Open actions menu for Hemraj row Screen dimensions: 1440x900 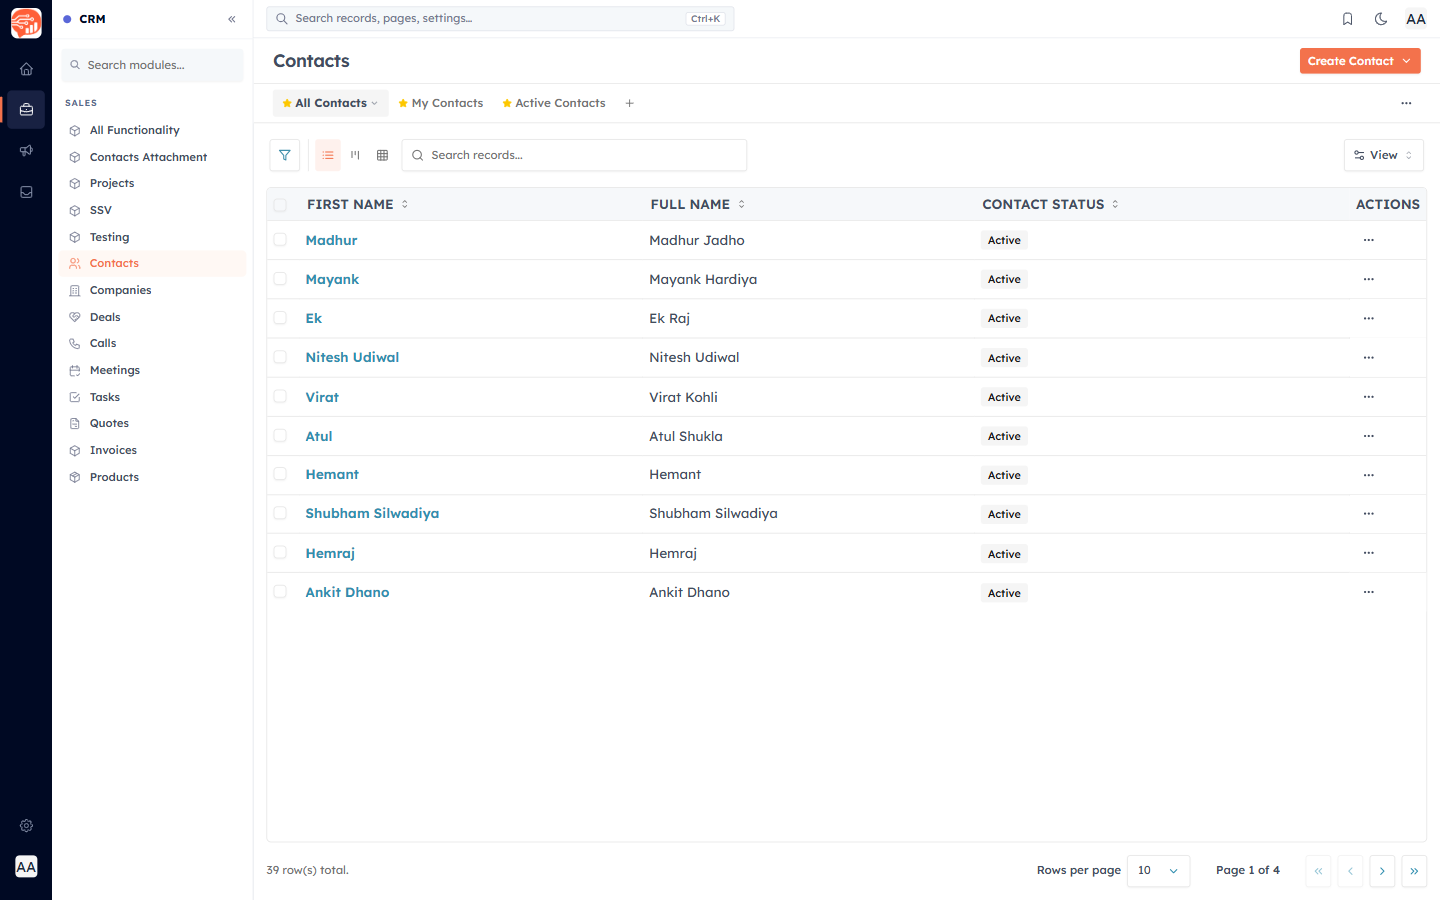tap(1369, 553)
